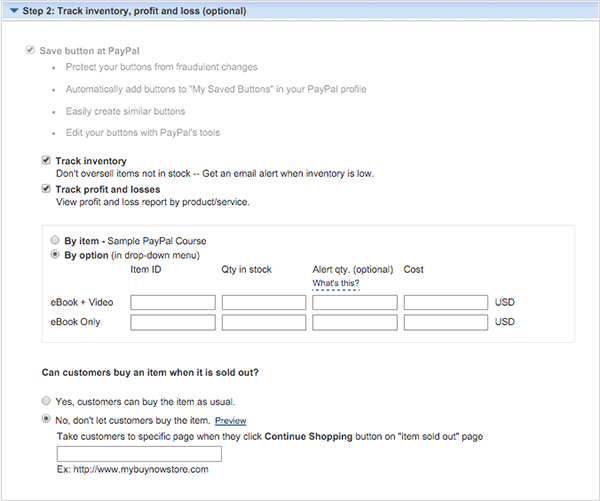The height and width of the screenshot is (501, 600).
Task: Toggle the Save button at PayPal checkbox
Action: [30, 50]
